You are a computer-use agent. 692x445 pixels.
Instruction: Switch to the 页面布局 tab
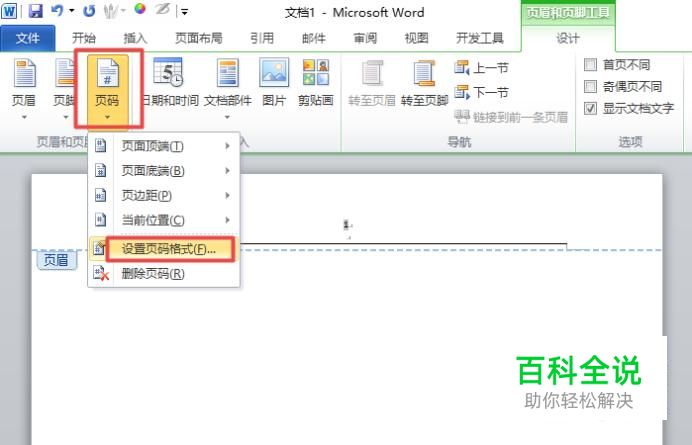[x=199, y=38]
